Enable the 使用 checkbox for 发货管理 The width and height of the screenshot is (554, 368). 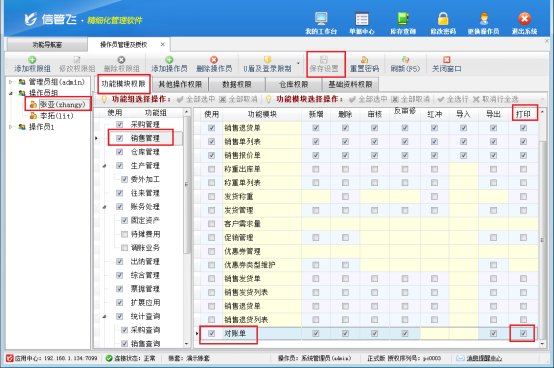click(211, 210)
